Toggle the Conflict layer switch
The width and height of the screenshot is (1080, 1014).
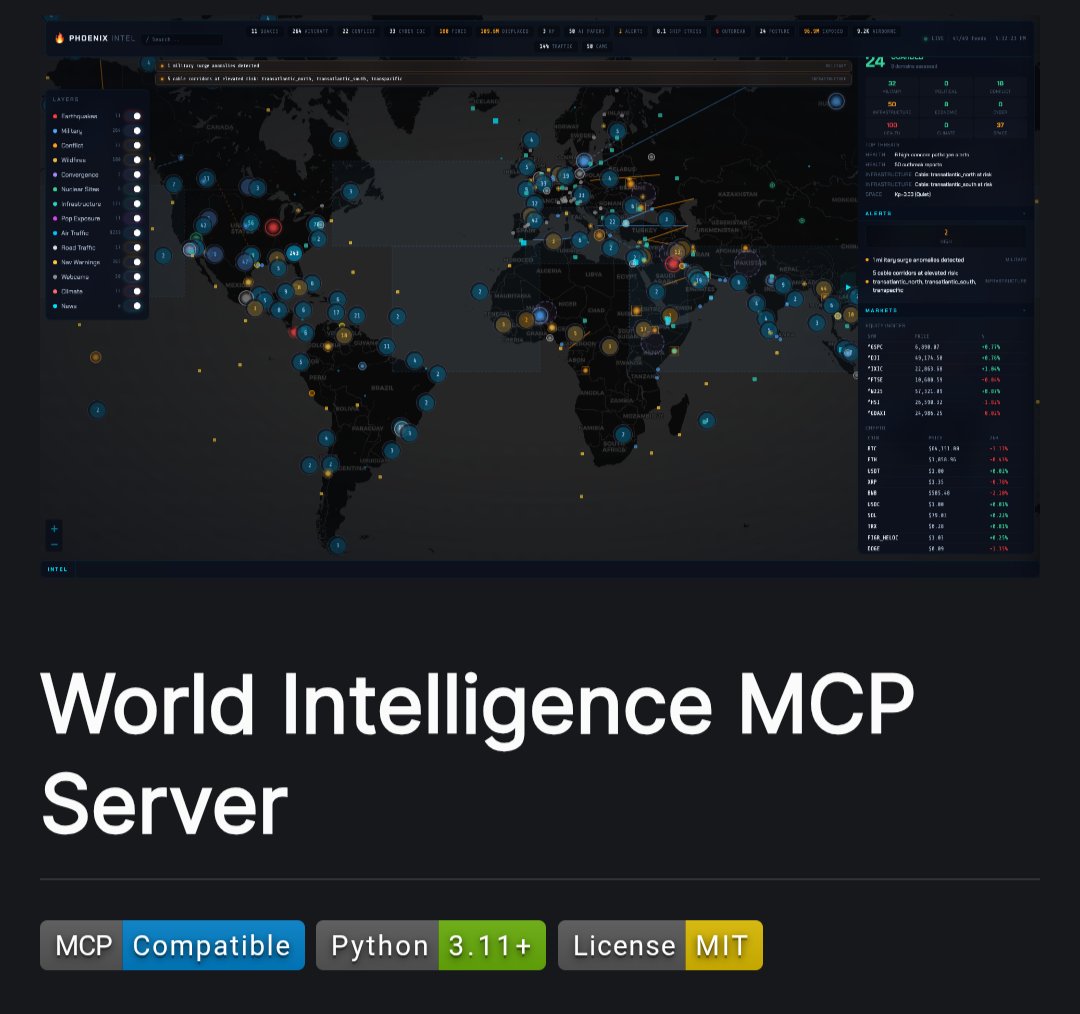134,145
